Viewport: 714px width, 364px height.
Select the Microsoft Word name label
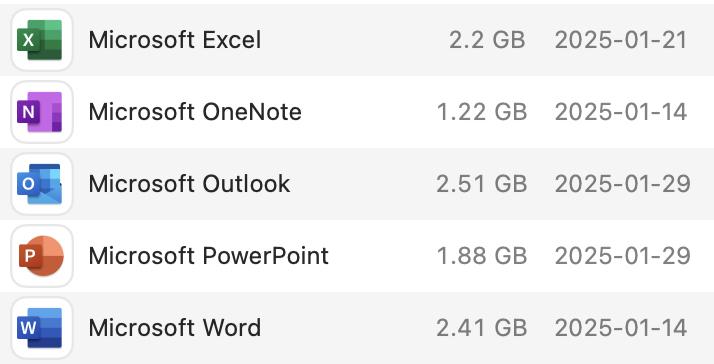point(175,328)
